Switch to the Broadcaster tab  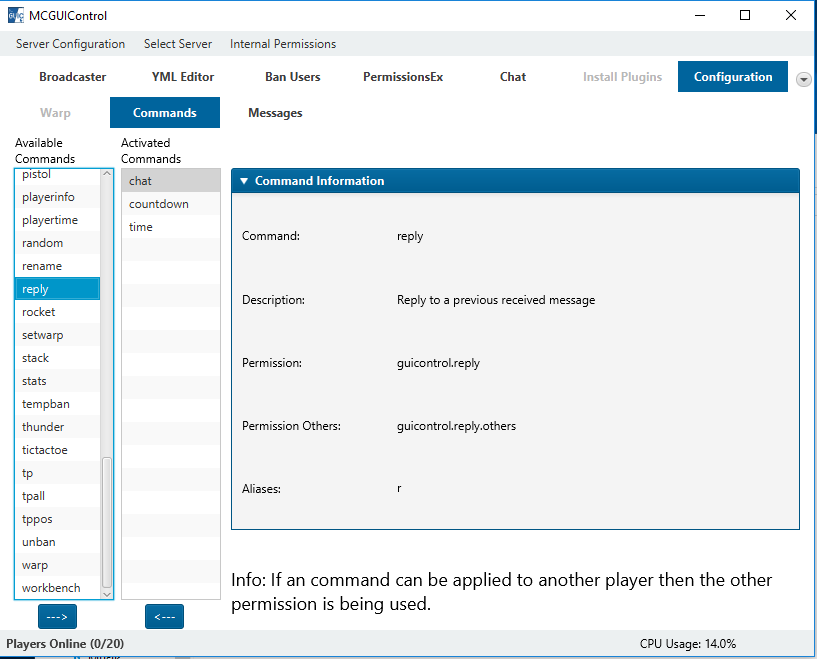point(73,77)
